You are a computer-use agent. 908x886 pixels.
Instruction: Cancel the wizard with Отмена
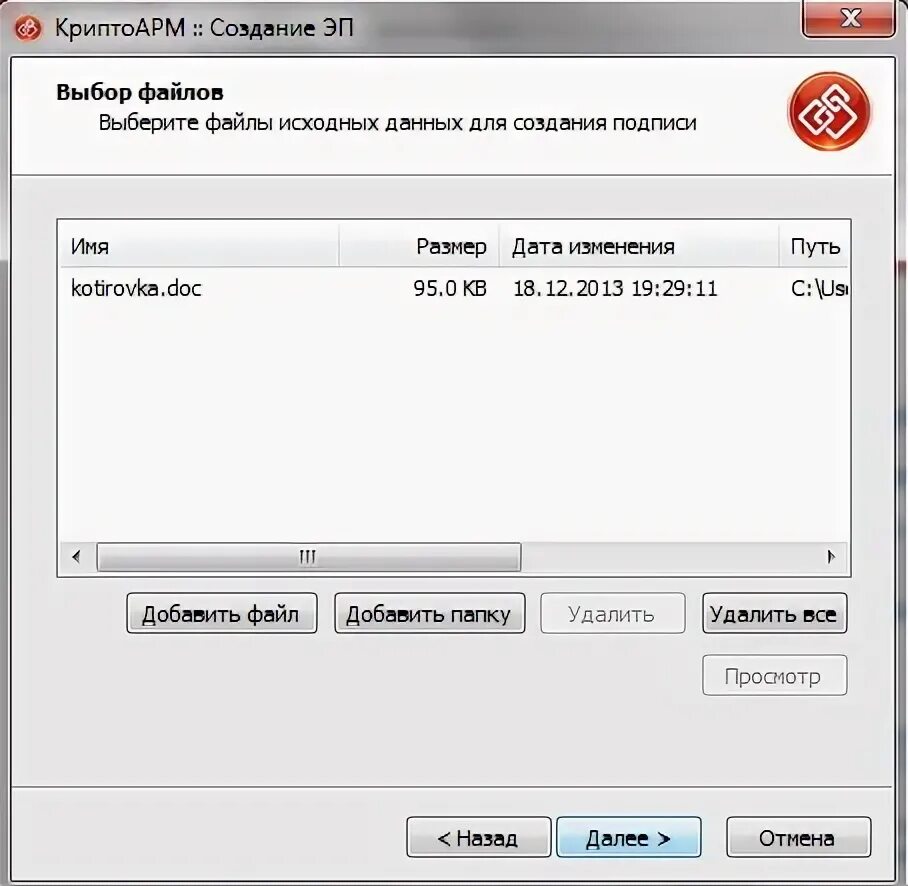[799, 837]
